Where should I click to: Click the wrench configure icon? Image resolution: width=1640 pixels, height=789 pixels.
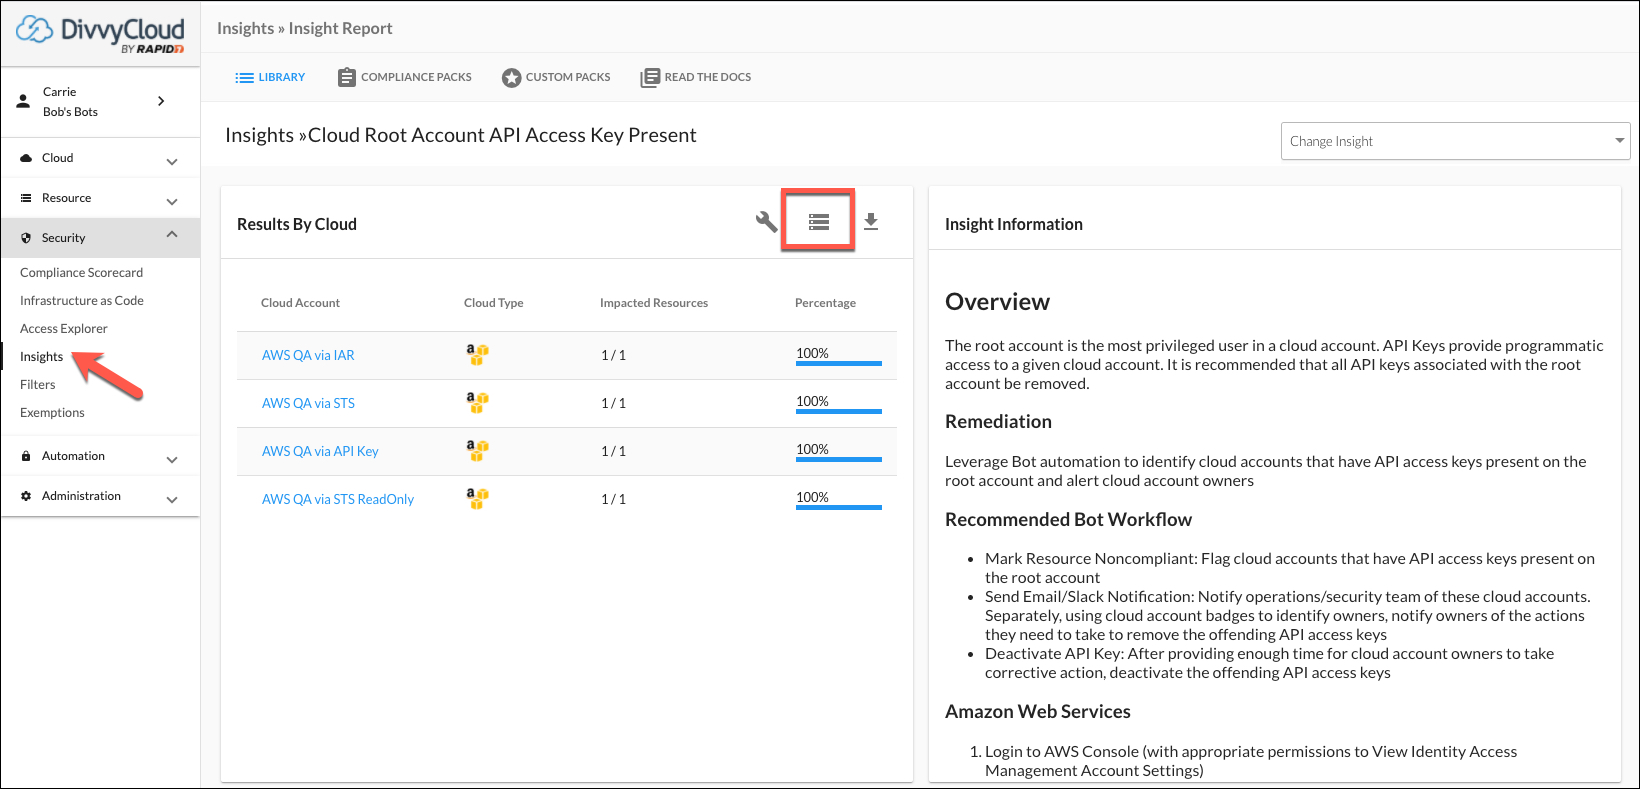point(766,222)
